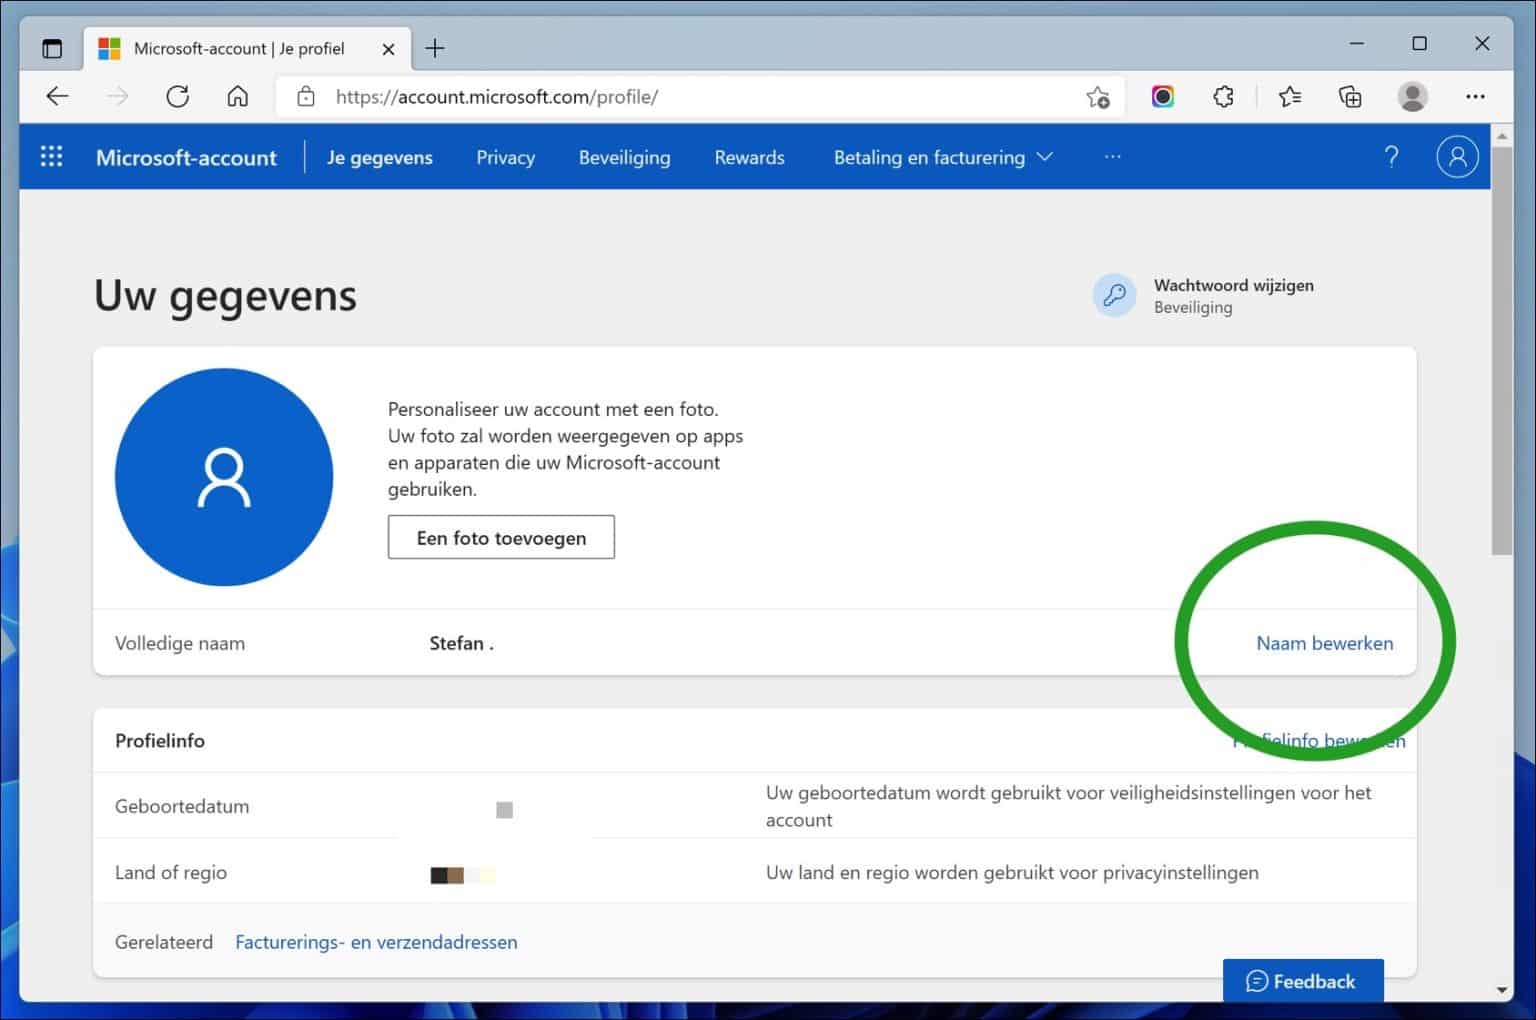
Task: Click the 'Geboortedatum' row label
Action: pos(182,806)
